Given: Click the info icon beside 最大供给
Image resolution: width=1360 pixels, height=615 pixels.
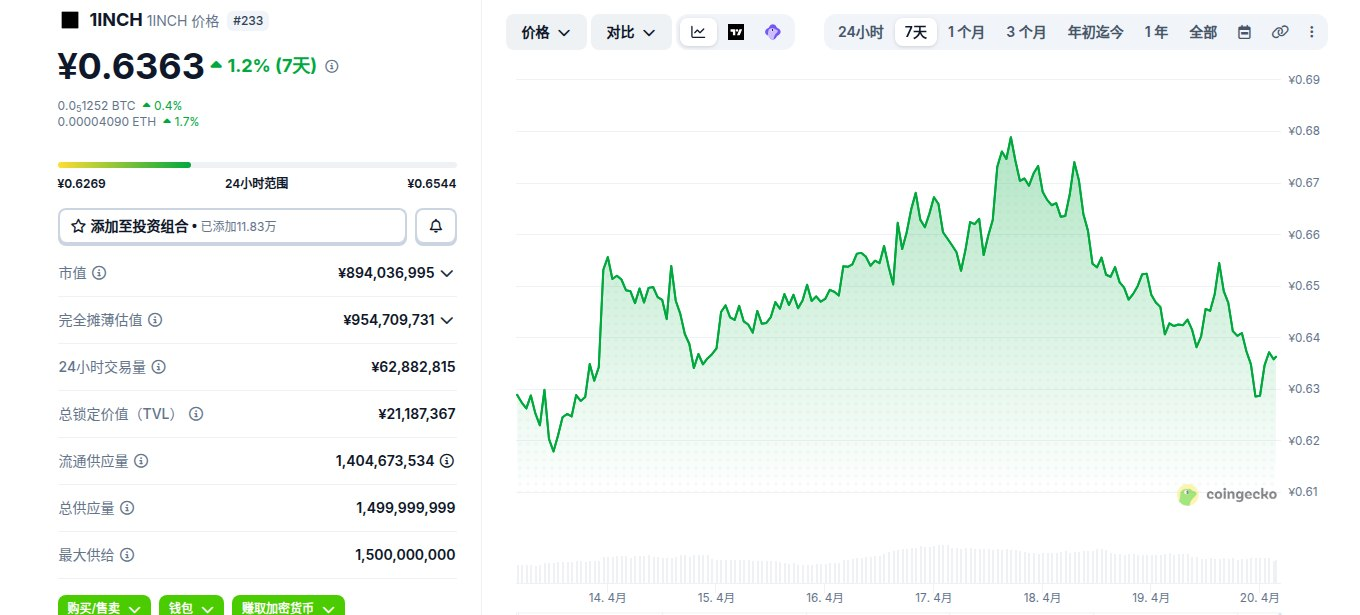Looking at the screenshot, I should (x=127, y=555).
